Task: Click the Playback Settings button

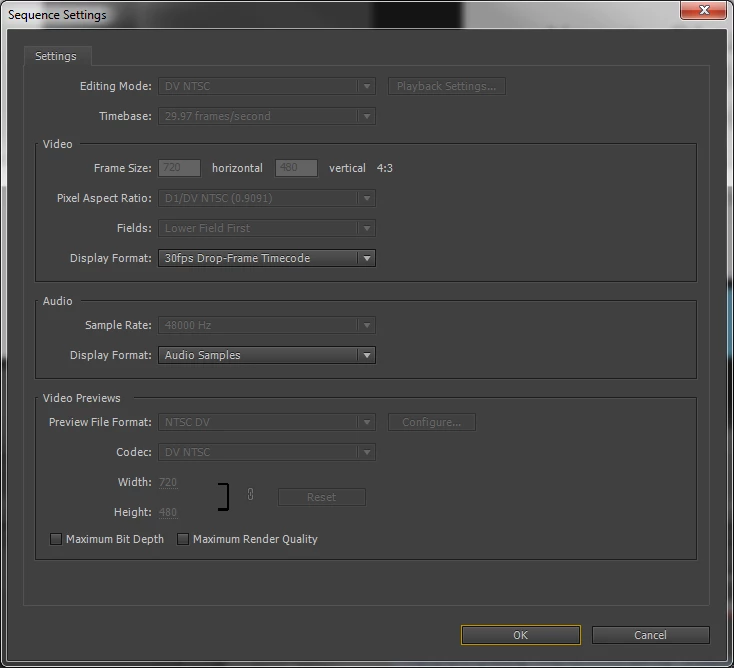Action: (447, 86)
